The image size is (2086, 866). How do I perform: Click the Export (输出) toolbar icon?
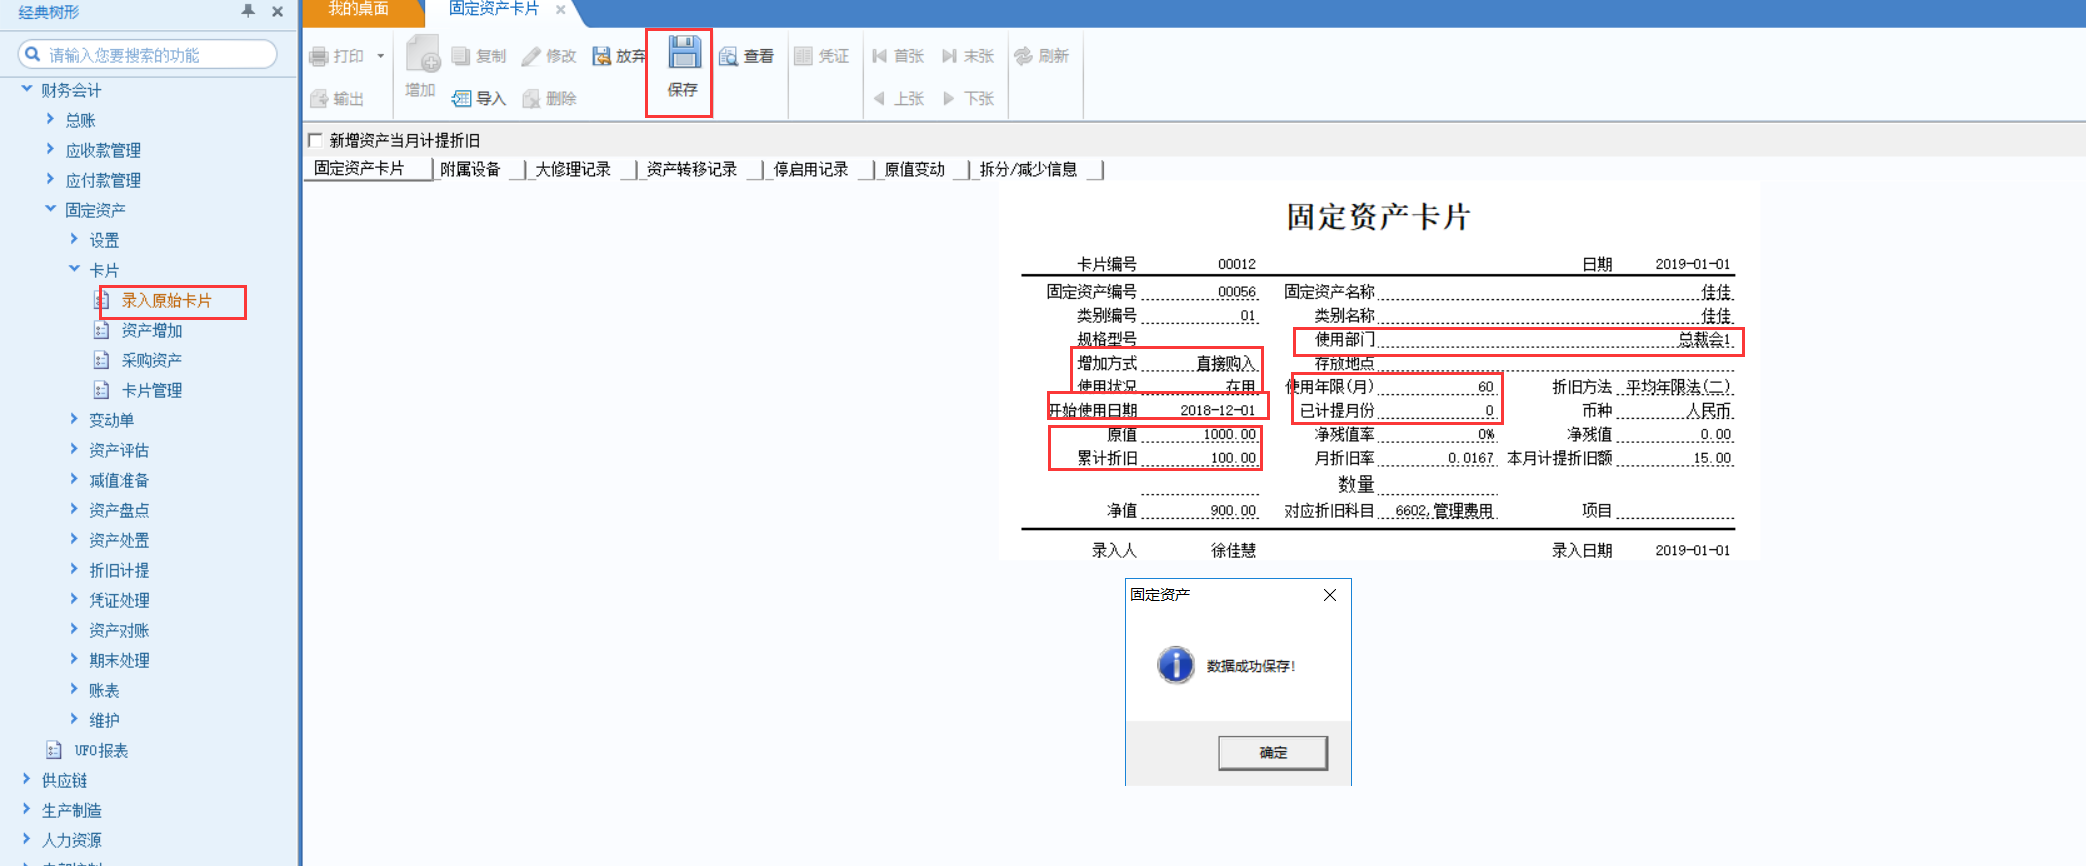pyautogui.click(x=319, y=98)
